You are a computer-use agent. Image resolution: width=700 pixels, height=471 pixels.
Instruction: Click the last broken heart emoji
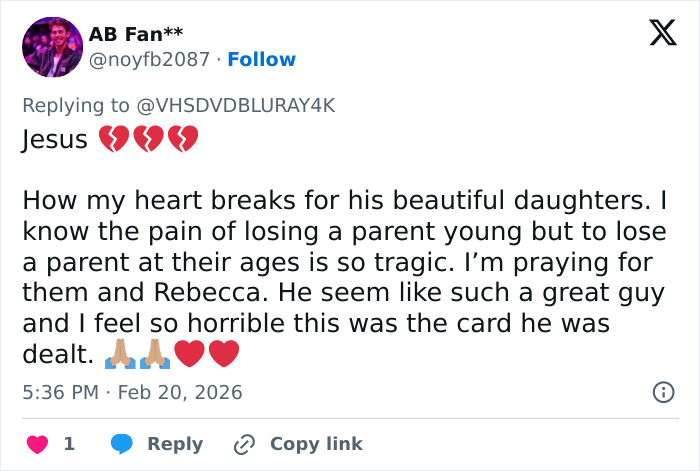click(x=183, y=140)
